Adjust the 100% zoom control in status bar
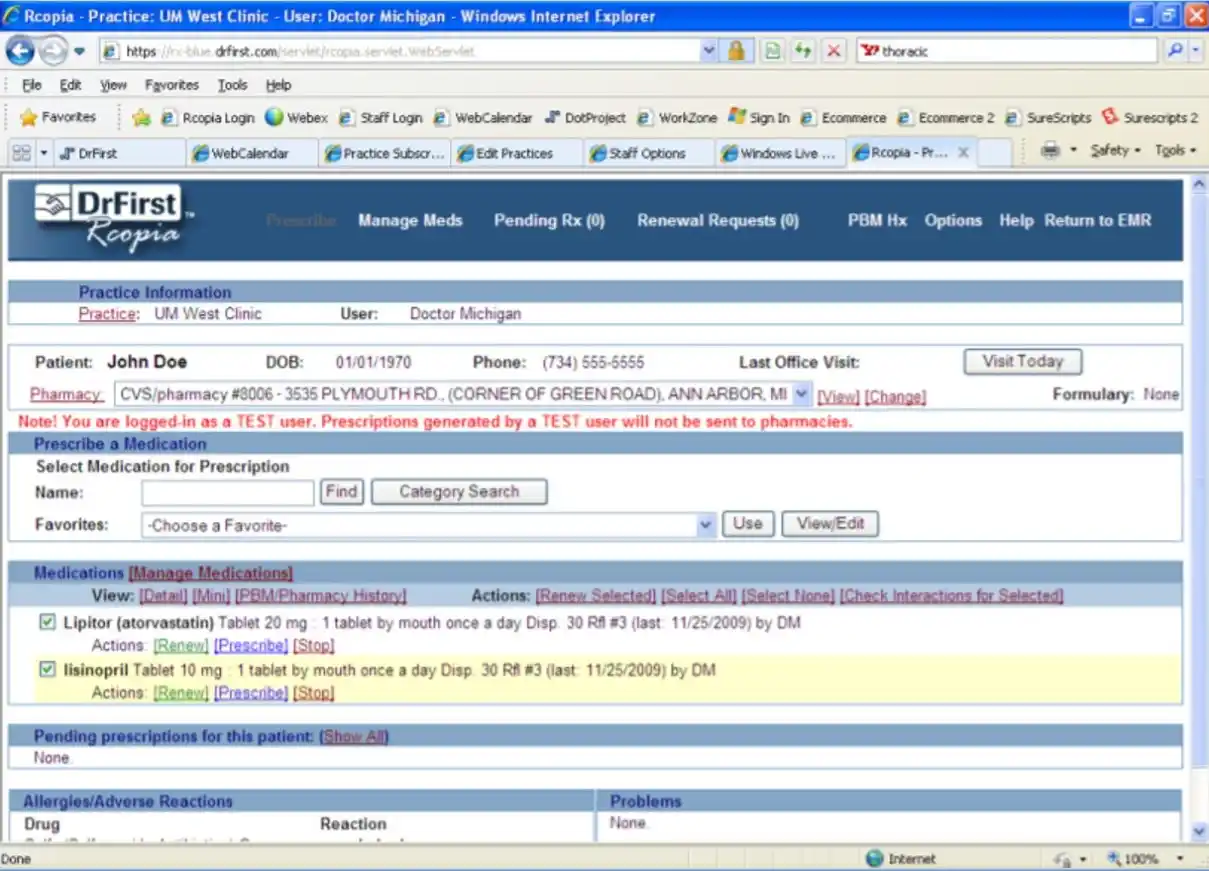Screen dimensions: 1209x871 point(1140,858)
